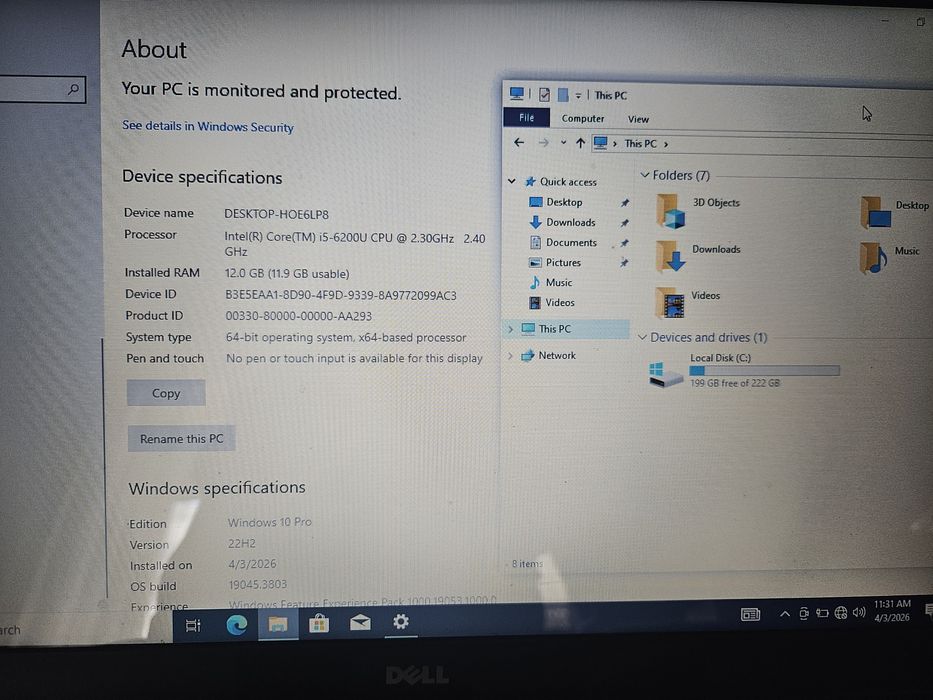Image resolution: width=933 pixels, height=700 pixels.
Task: Click the Back arrow in File Explorer
Action: tap(519, 142)
